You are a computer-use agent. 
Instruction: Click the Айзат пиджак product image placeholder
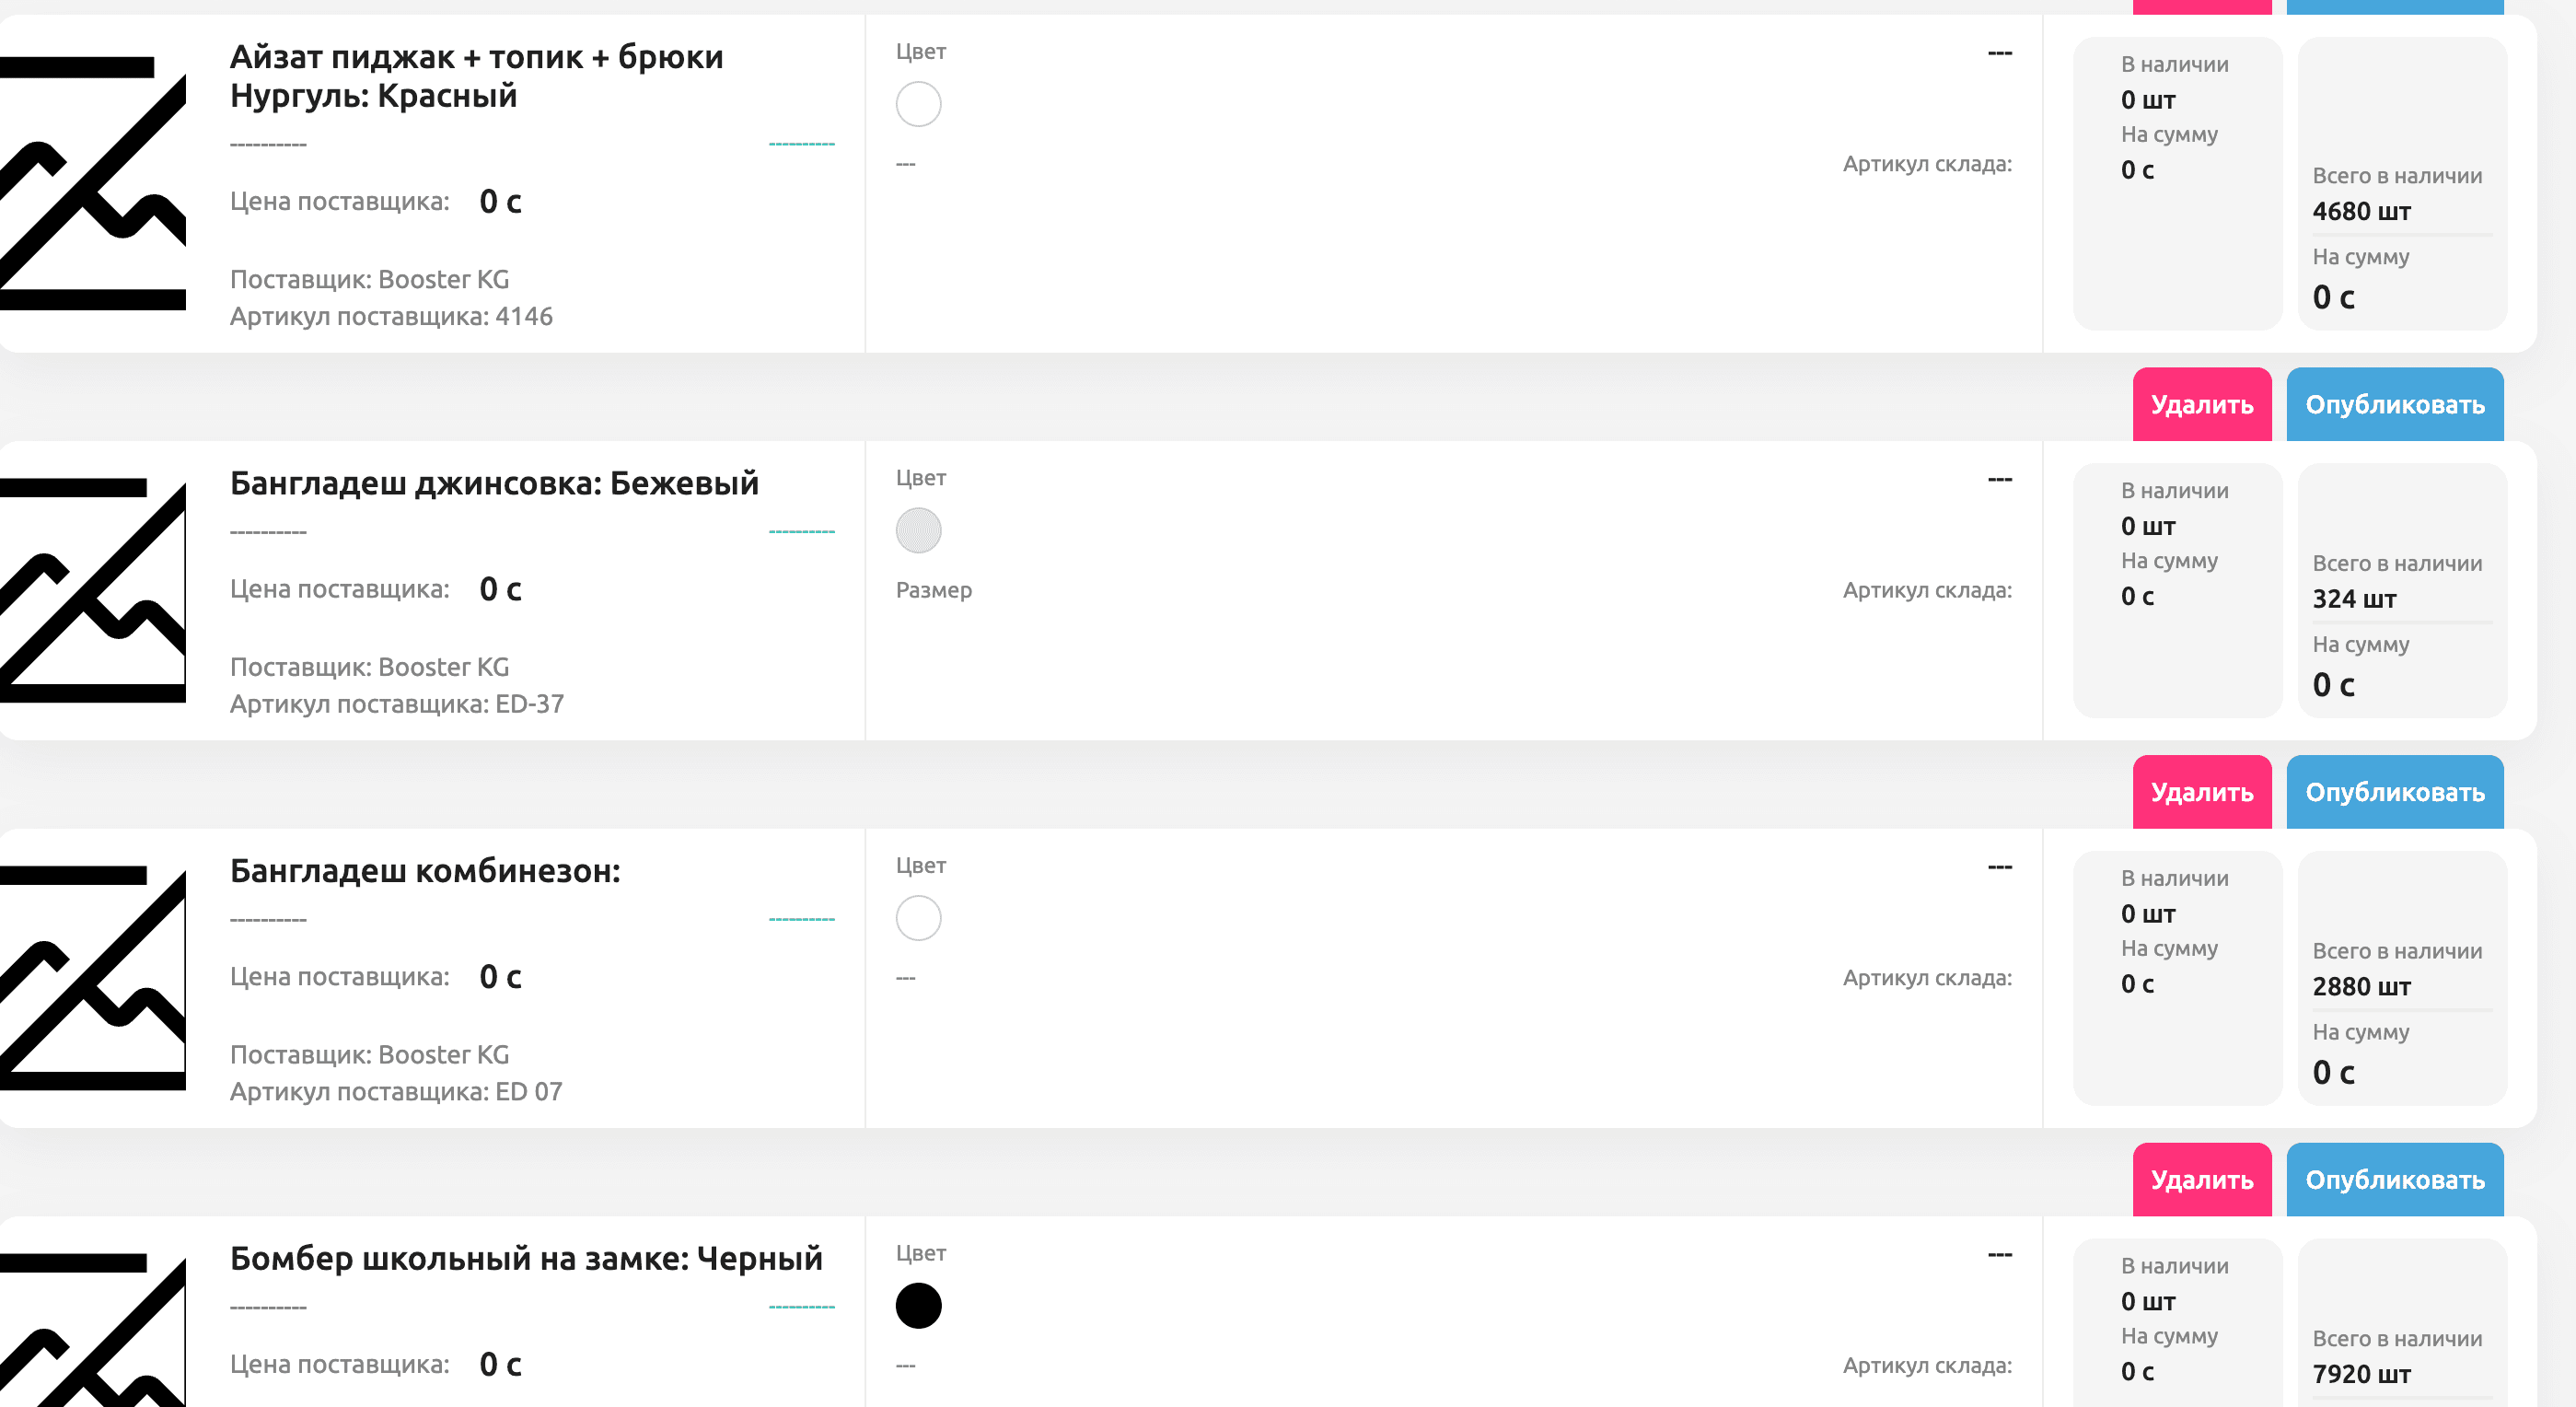click(x=92, y=184)
